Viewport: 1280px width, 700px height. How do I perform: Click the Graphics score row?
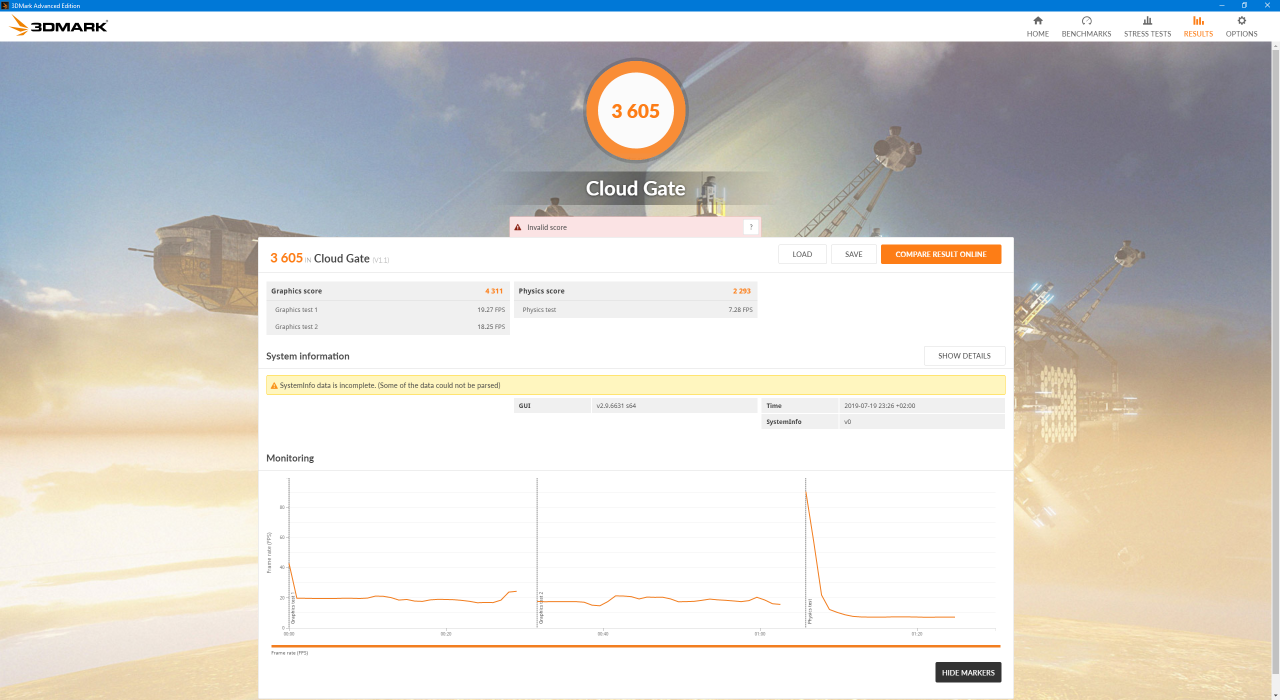coord(388,291)
